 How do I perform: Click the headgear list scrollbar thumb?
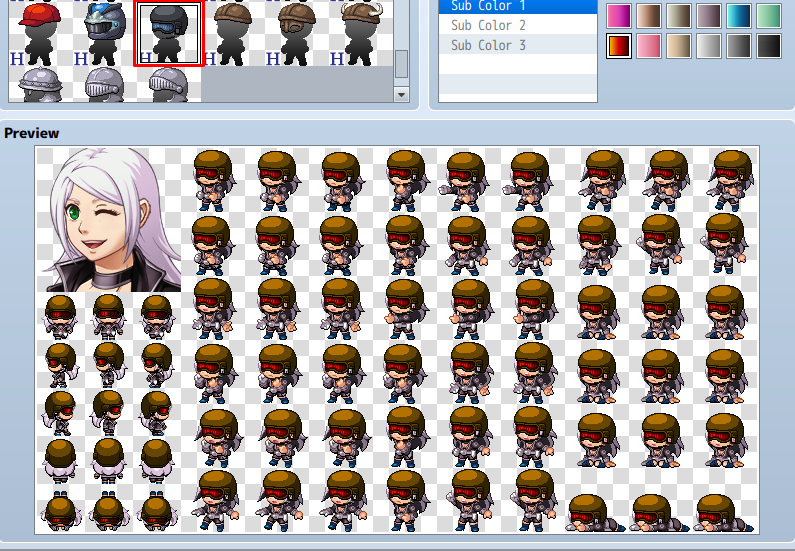tap(401, 64)
